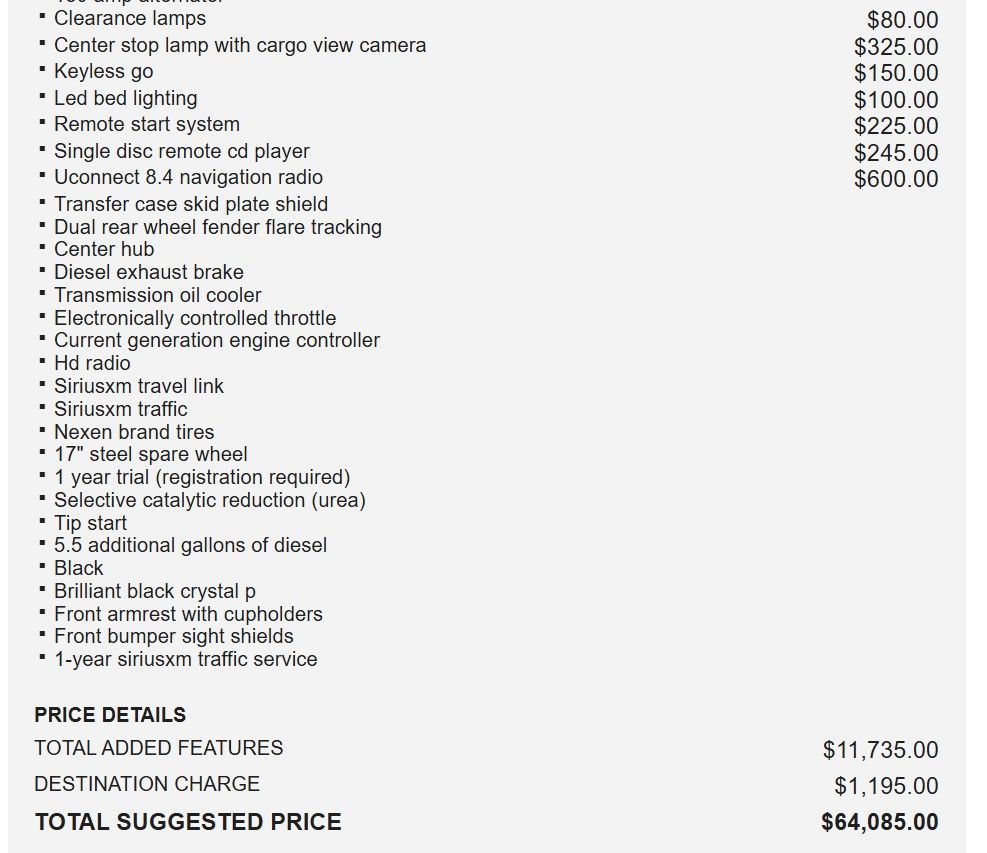Select Single disc remote cd player text
Image resolution: width=987 pixels, height=853 pixels.
coord(181,151)
